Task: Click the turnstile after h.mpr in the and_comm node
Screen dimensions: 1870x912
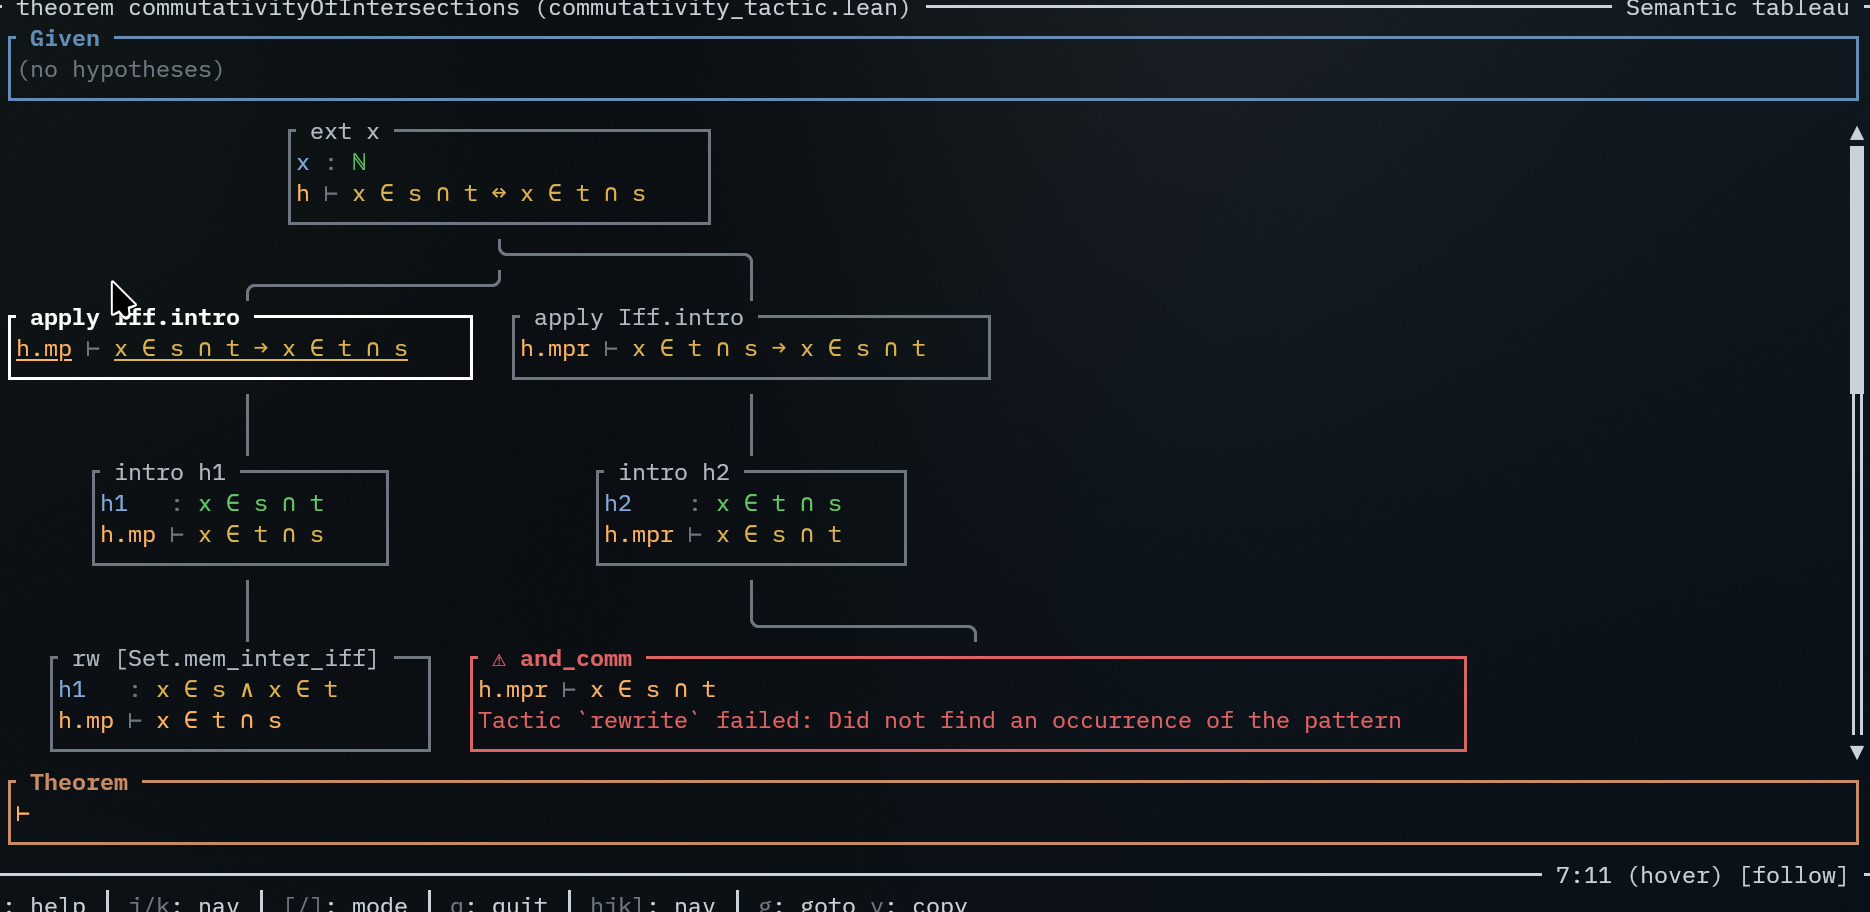Action: click(x=569, y=690)
